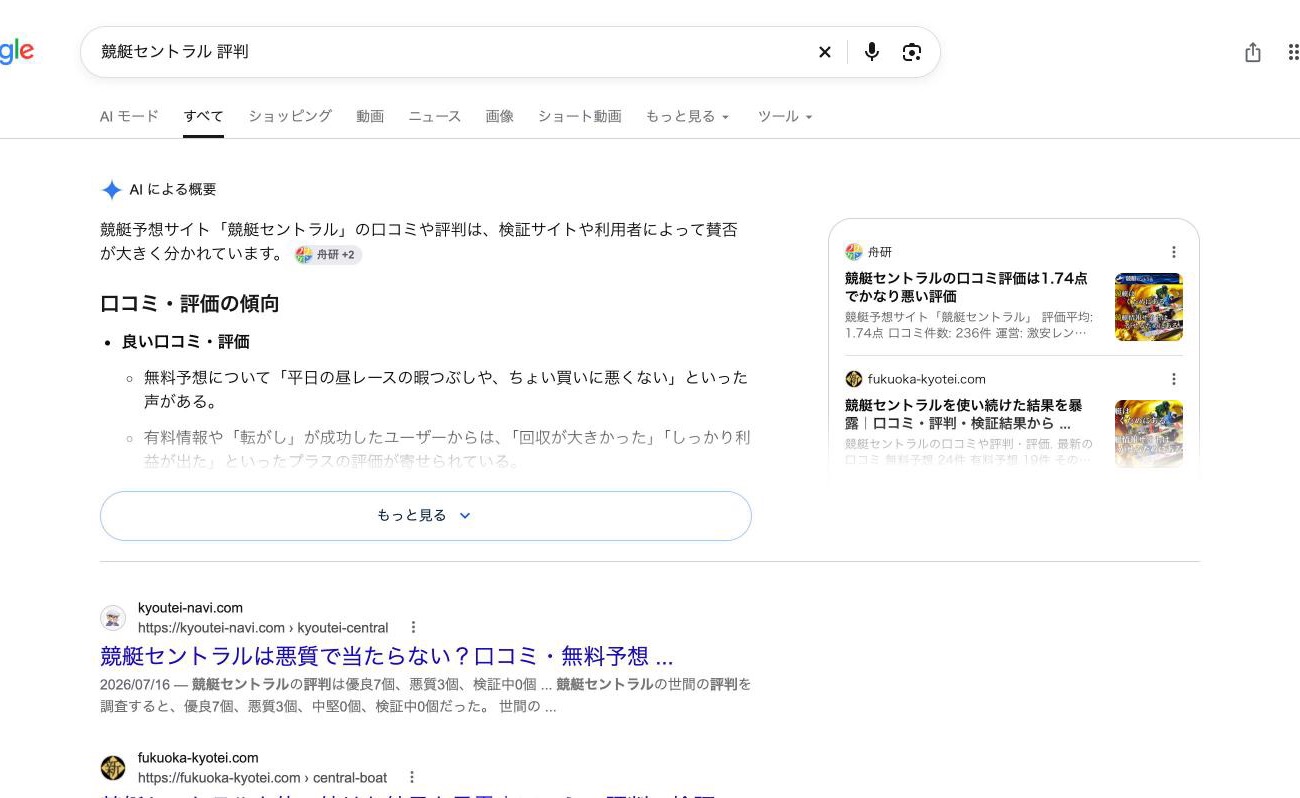Open 競艇セントラルの口コミ評価は1.74点 article

pos(966,287)
